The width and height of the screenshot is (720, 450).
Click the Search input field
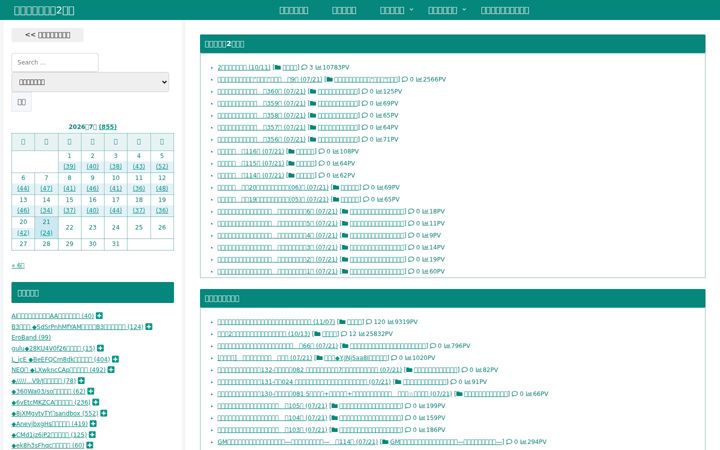[x=55, y=62]
